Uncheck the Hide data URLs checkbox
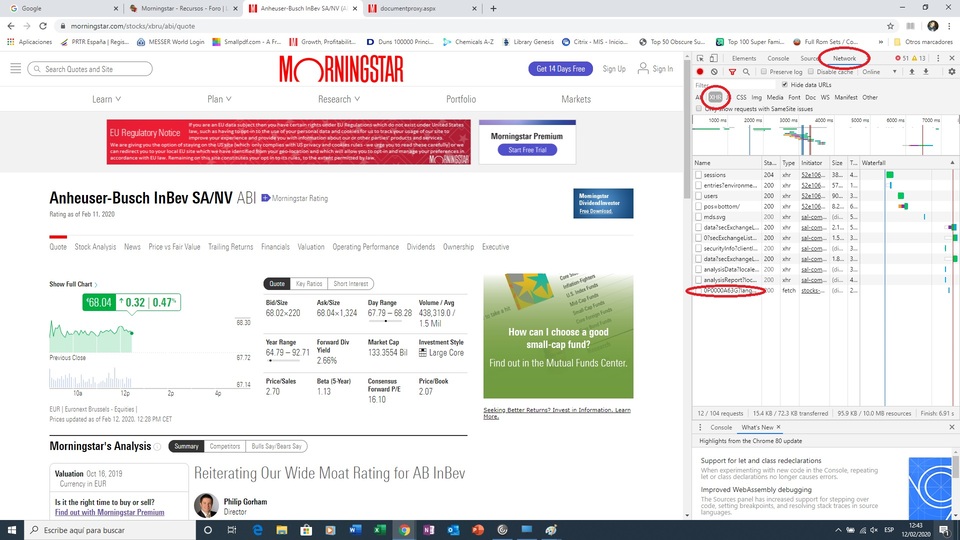The height and width of the screenshot is (540, 960). coord(785,84)
